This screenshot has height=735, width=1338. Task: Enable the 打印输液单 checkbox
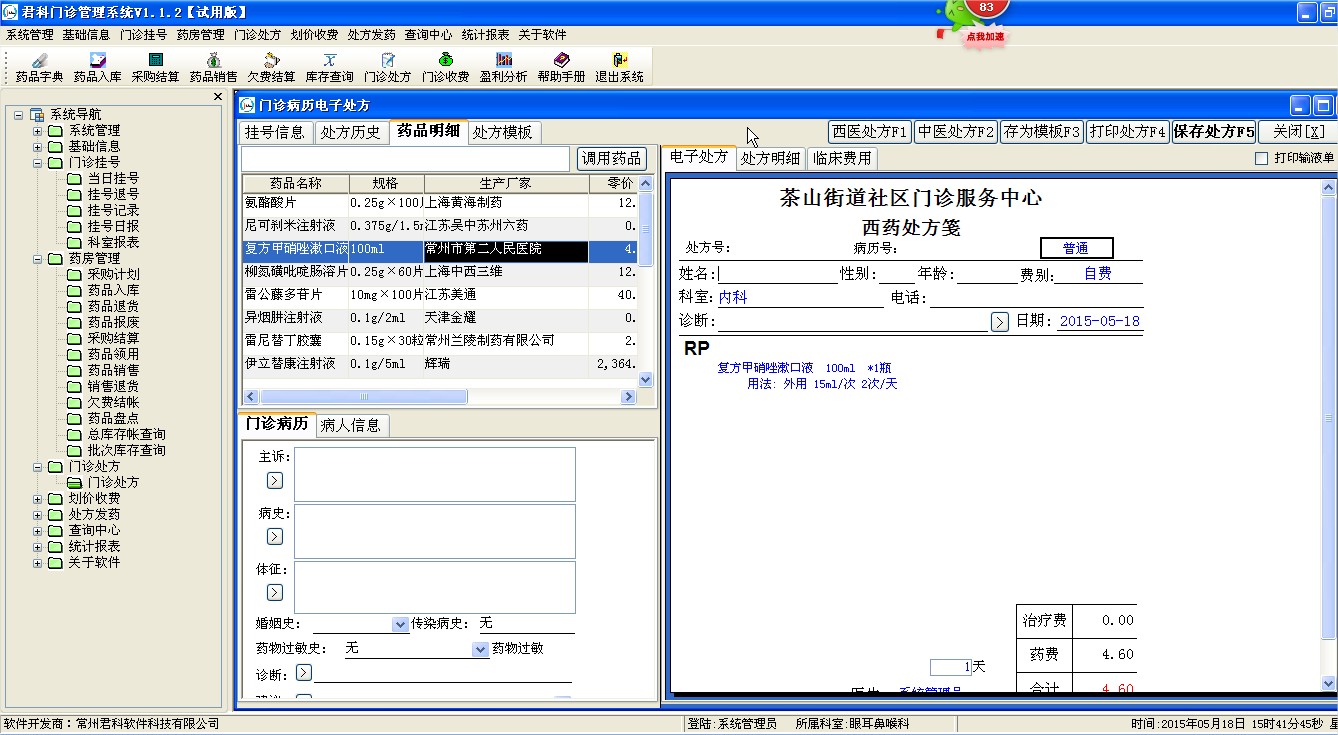pos(1261,158)
